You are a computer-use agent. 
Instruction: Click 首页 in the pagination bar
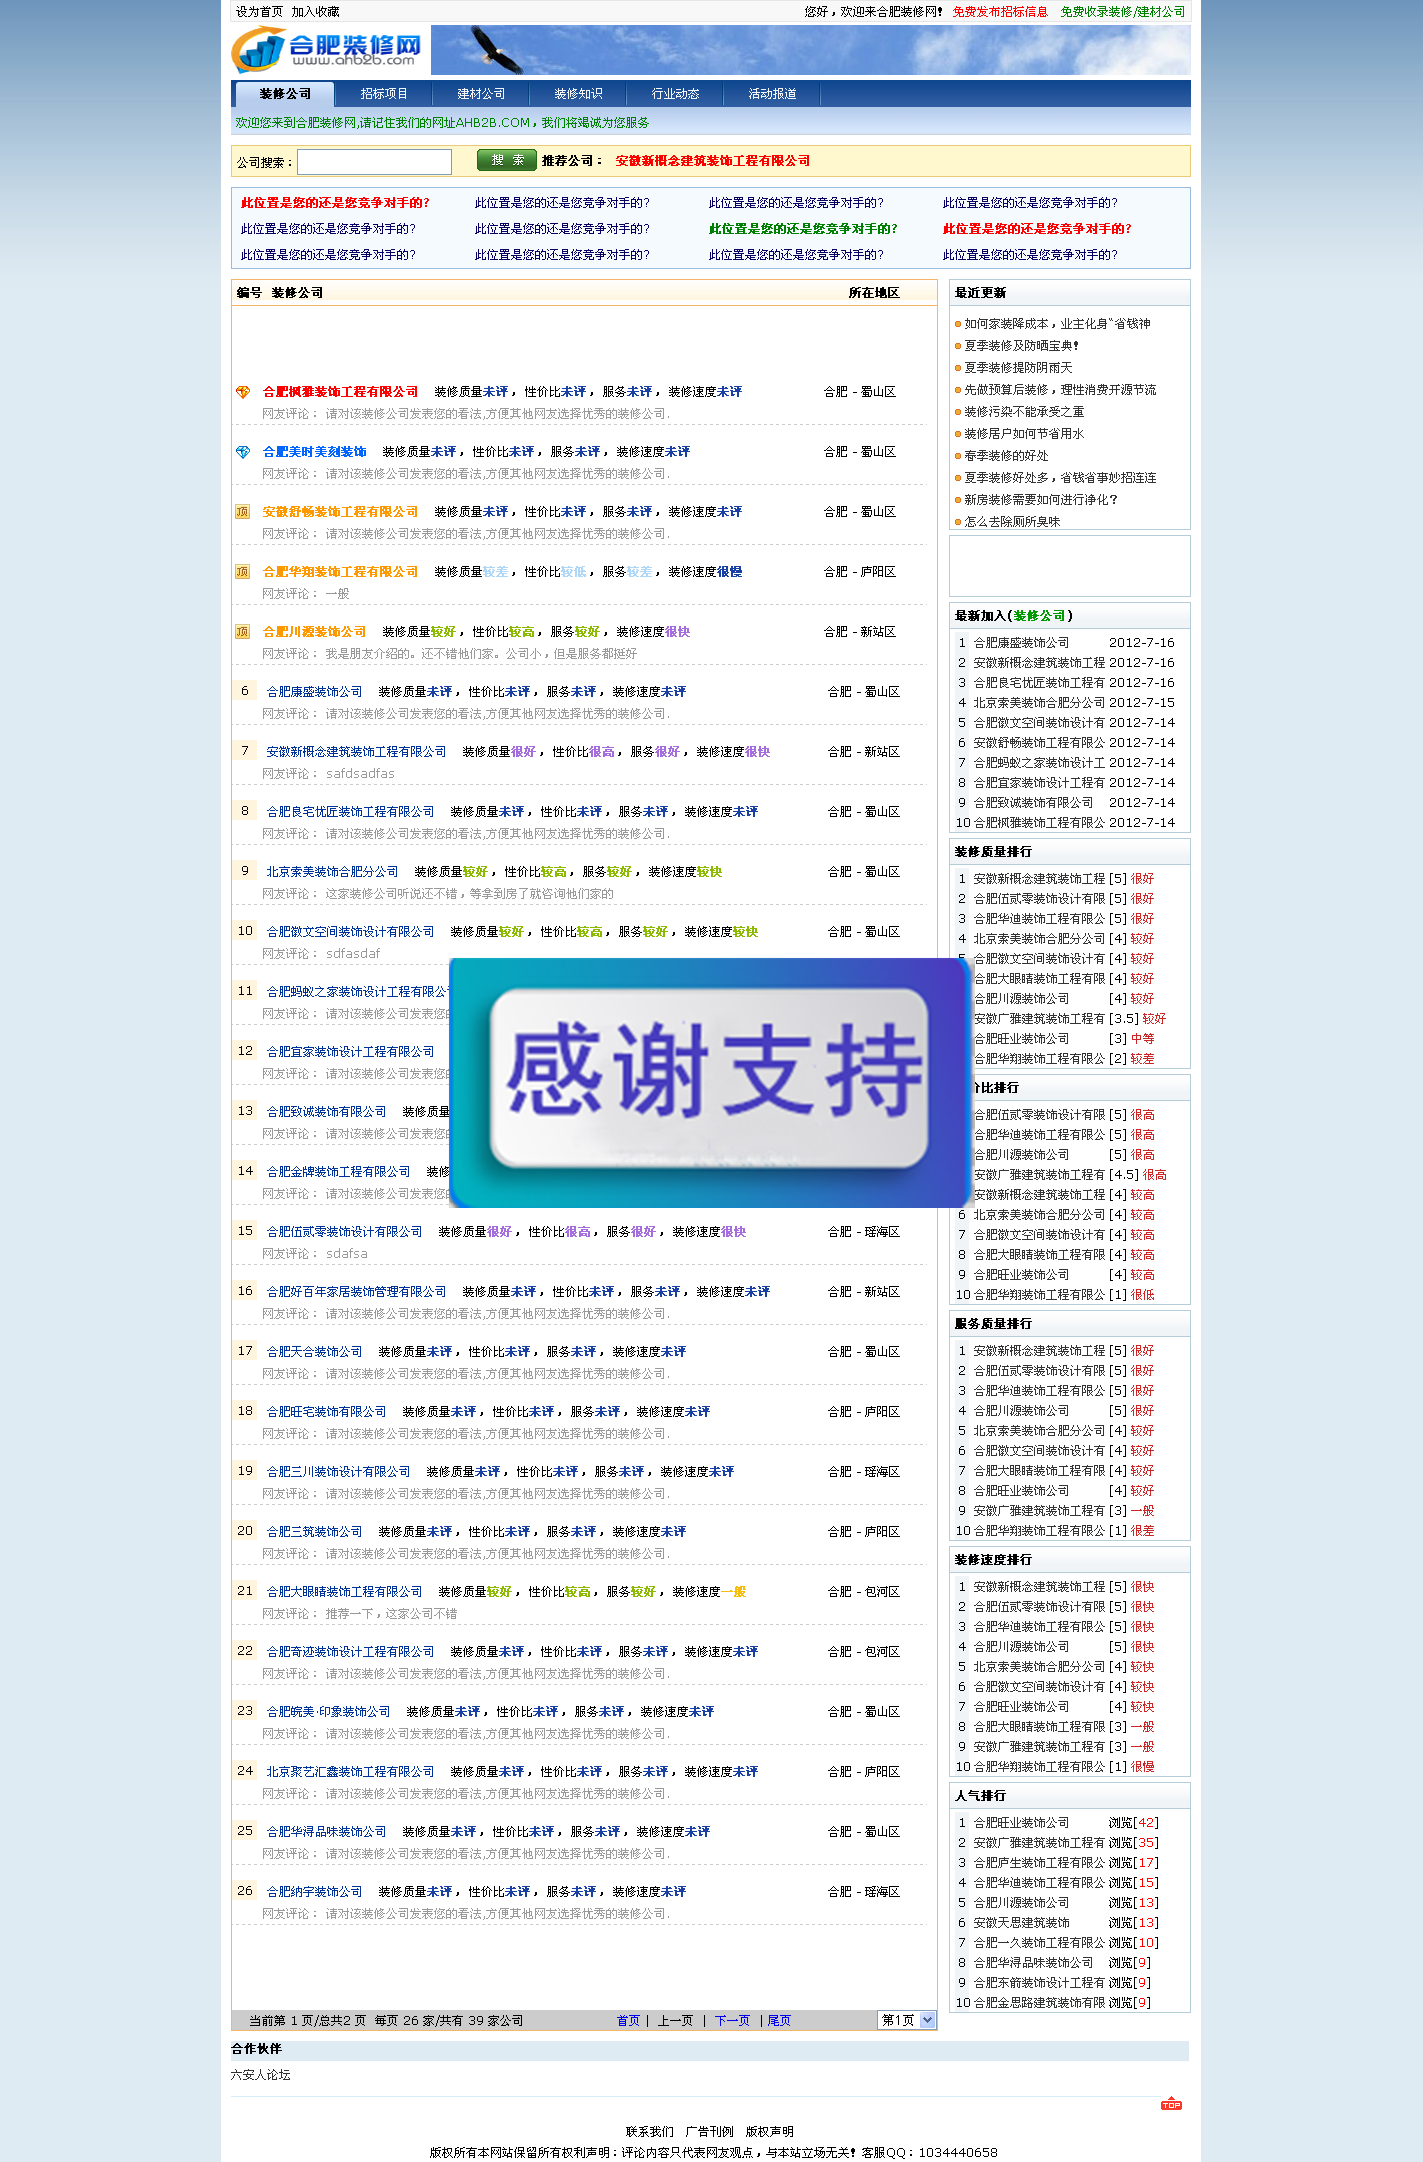coord(628,2020)
